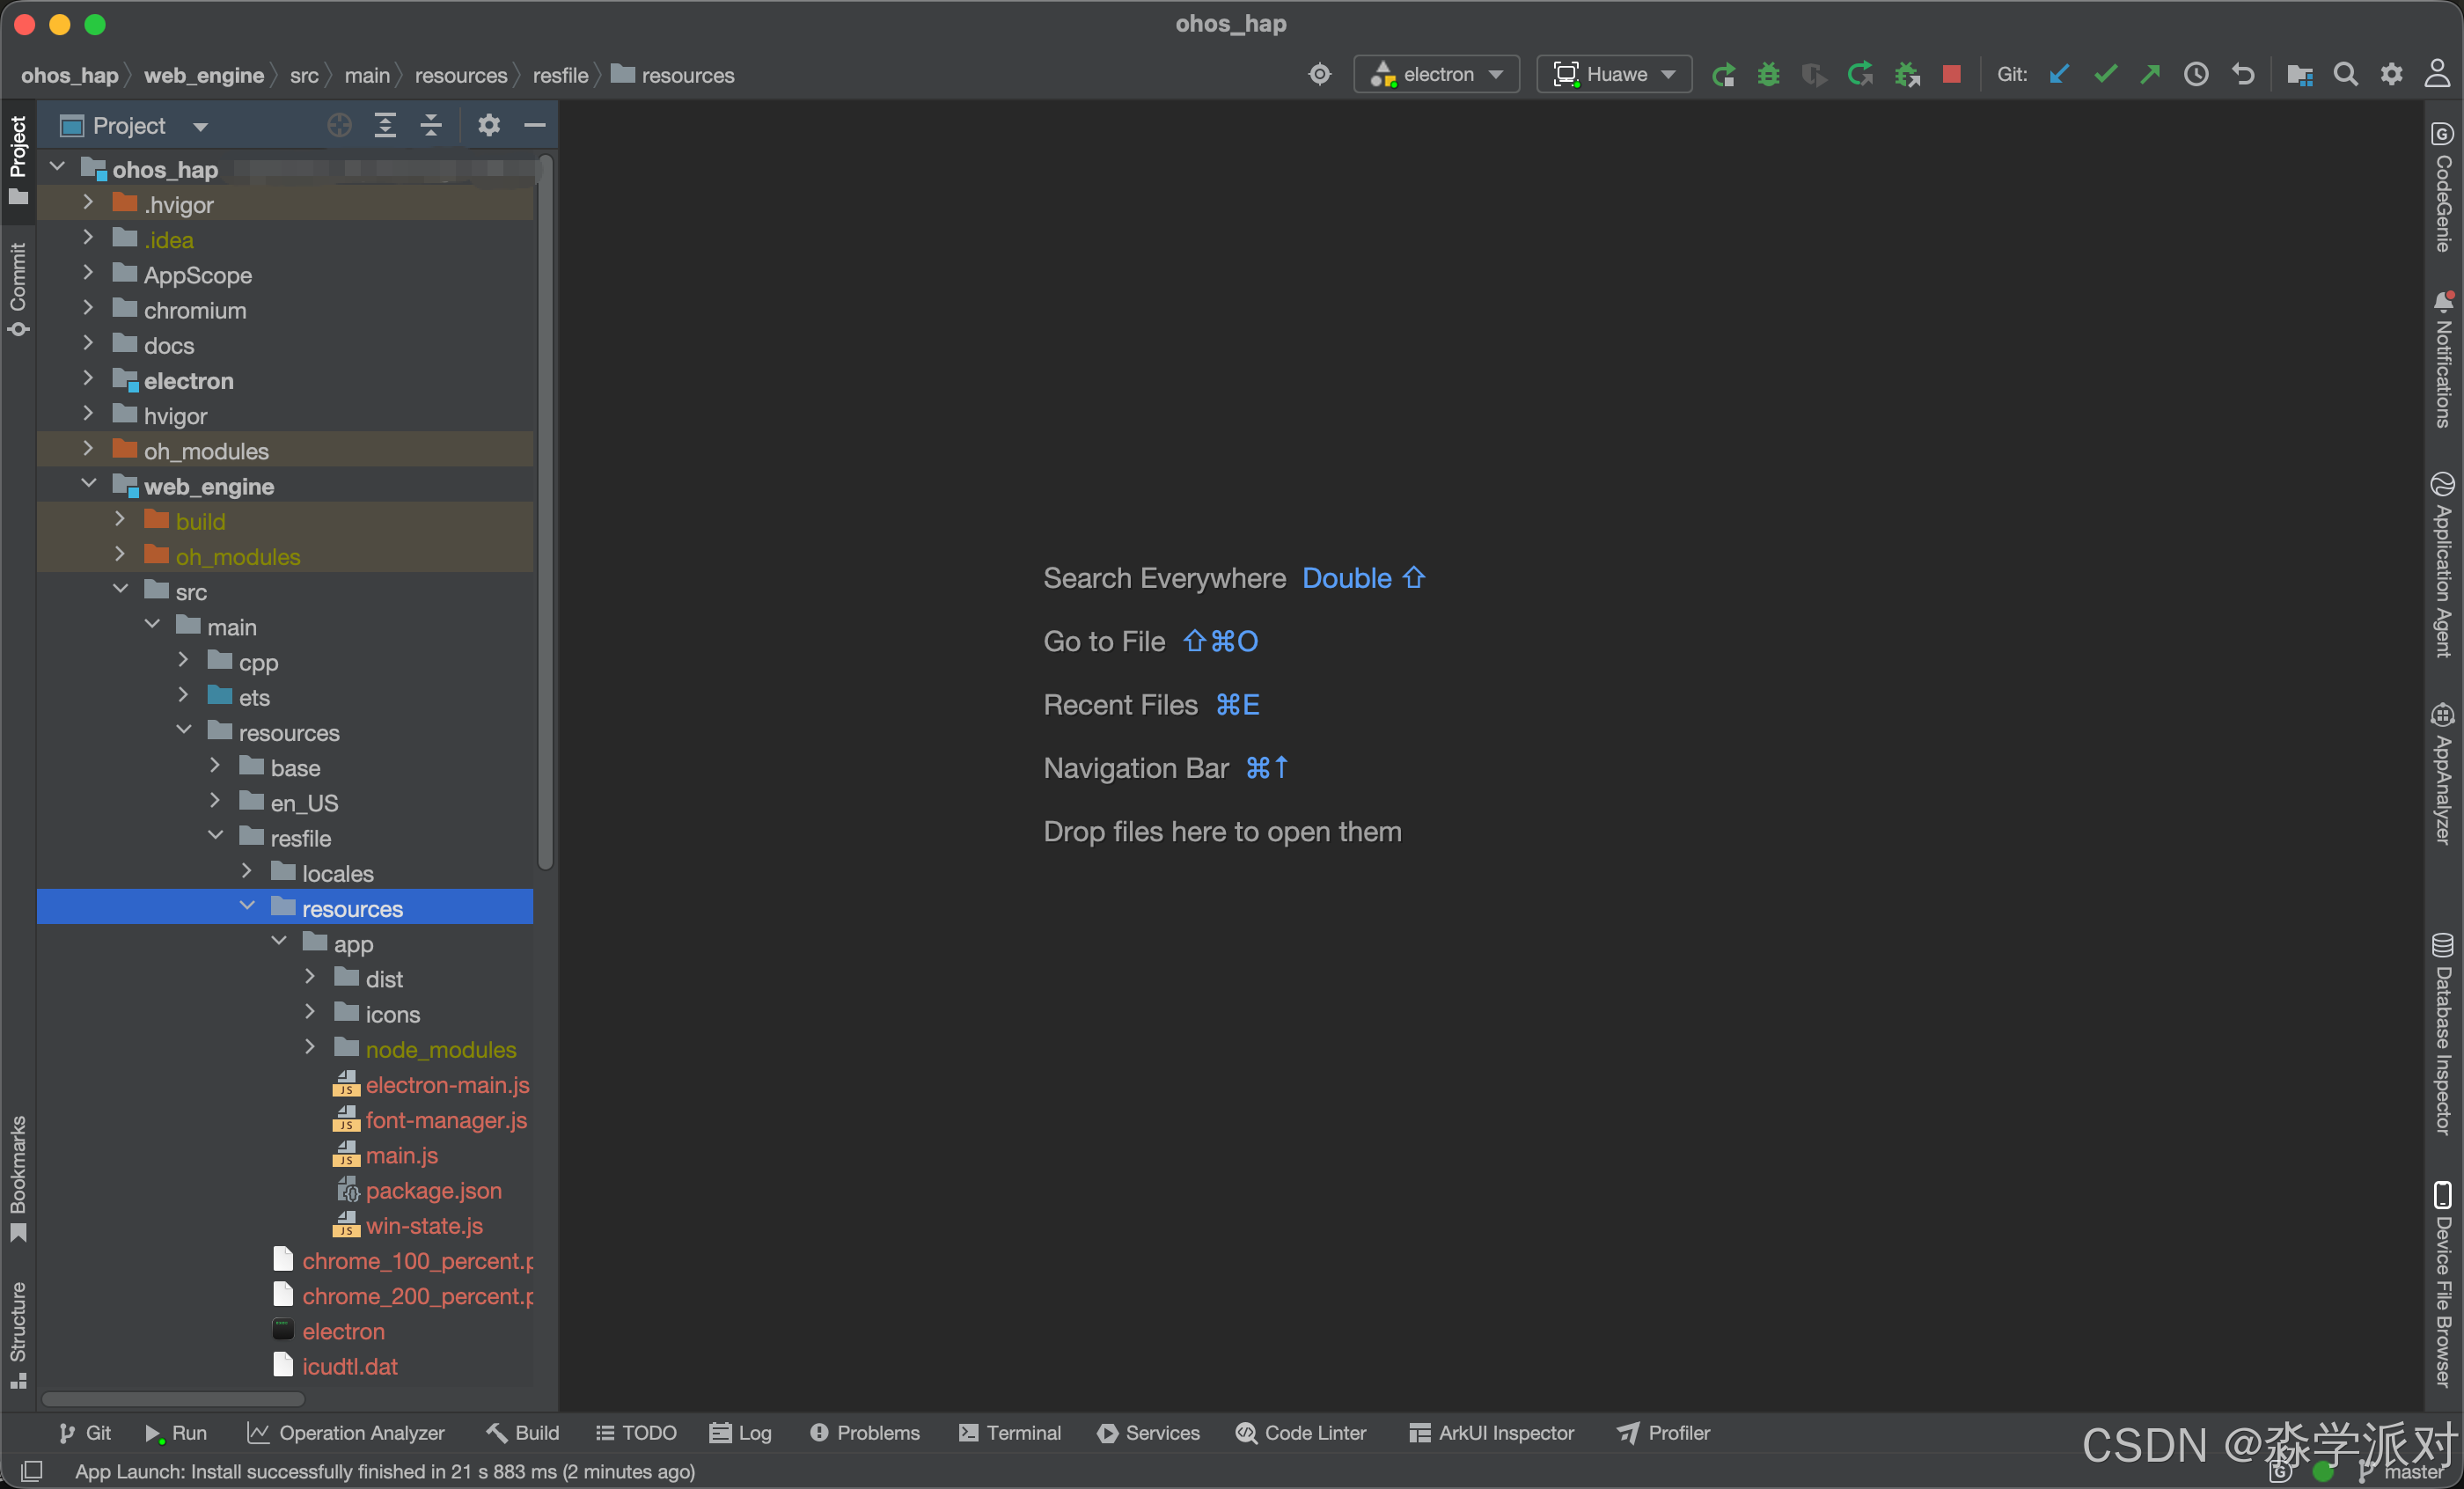The height and width of the screenshot is (1489, 2464).
Task: Expand the locales folder
Action: tap(247, 872)
